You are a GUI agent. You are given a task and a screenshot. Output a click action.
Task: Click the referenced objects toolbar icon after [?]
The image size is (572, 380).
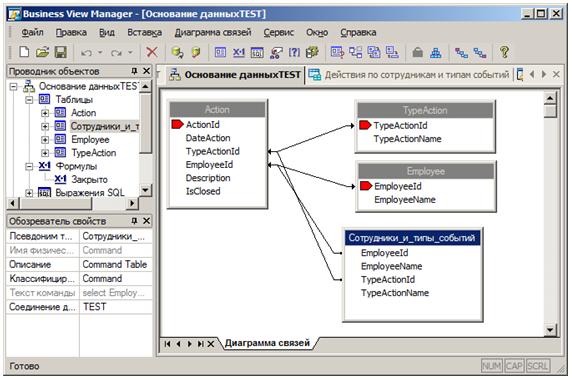pyautogui.click(x=312, y=52)
